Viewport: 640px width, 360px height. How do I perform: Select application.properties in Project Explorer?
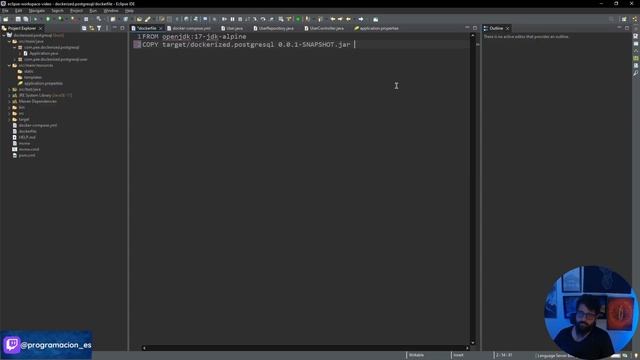tap(43, 83)
